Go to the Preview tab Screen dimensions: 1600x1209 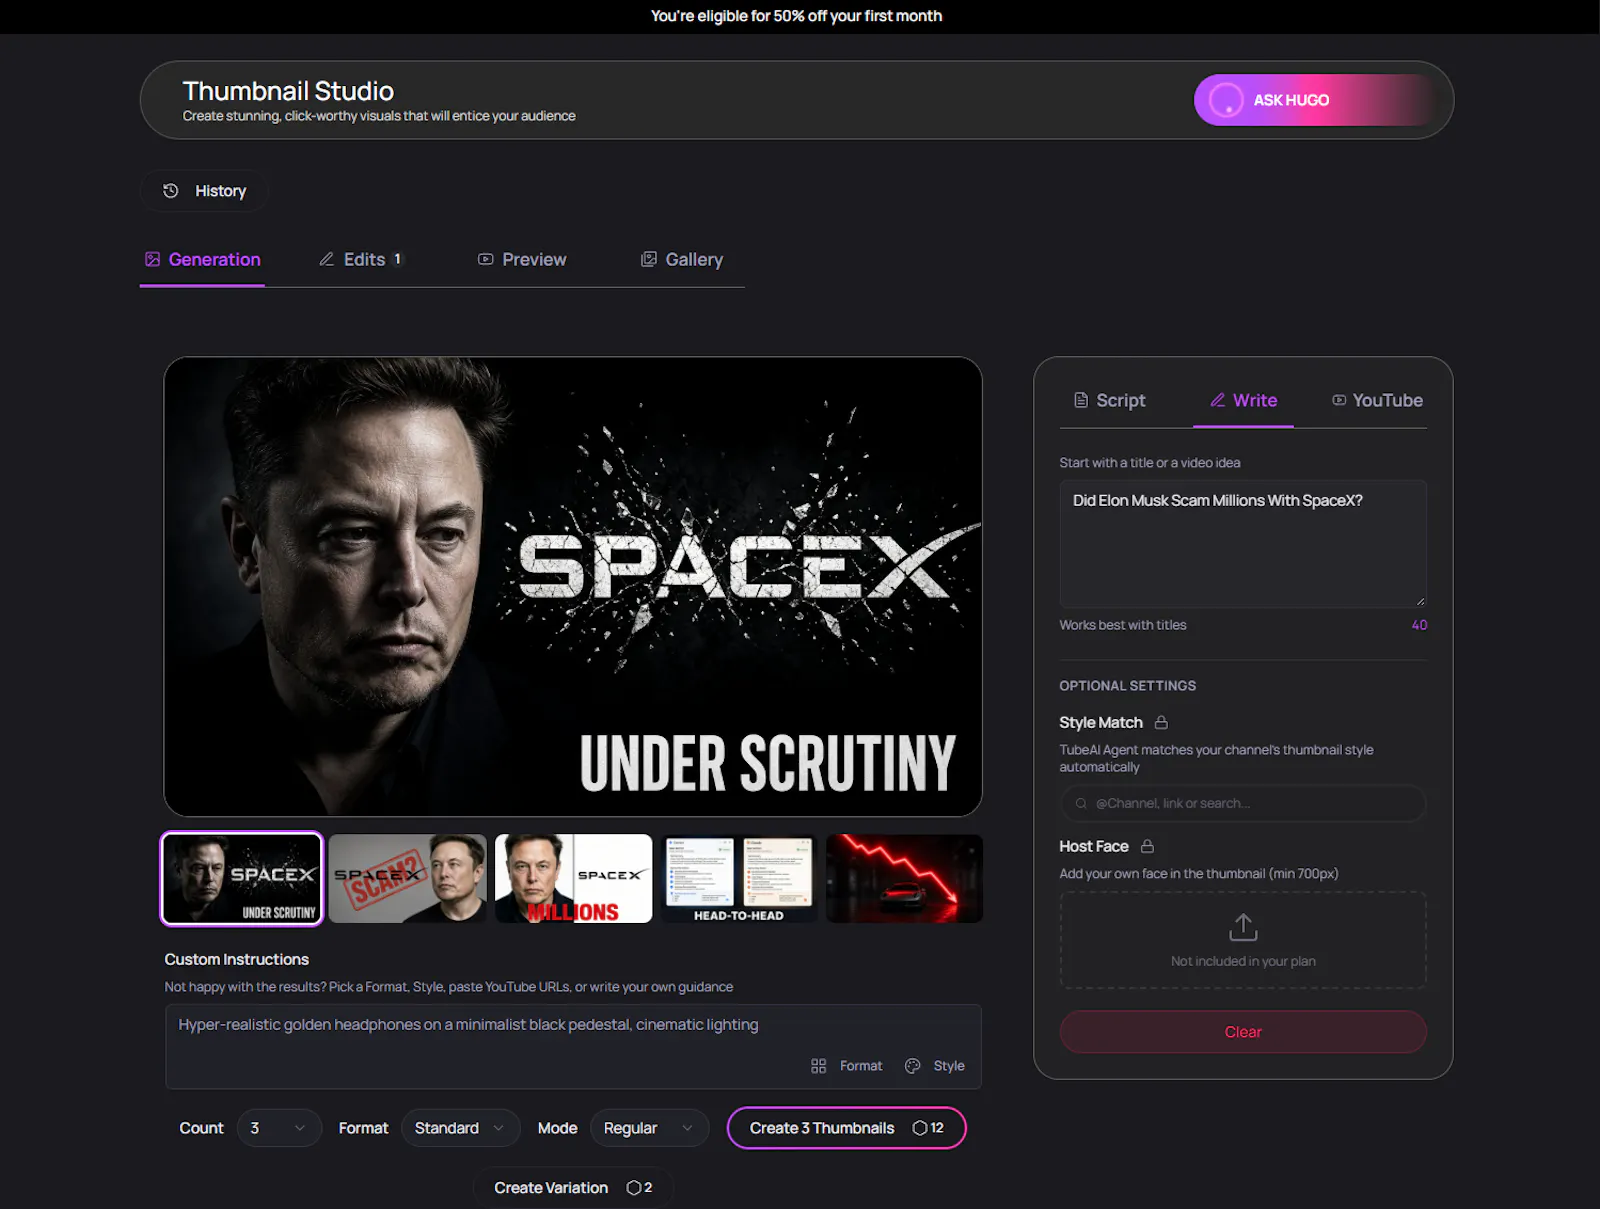(x=522, y=260)
